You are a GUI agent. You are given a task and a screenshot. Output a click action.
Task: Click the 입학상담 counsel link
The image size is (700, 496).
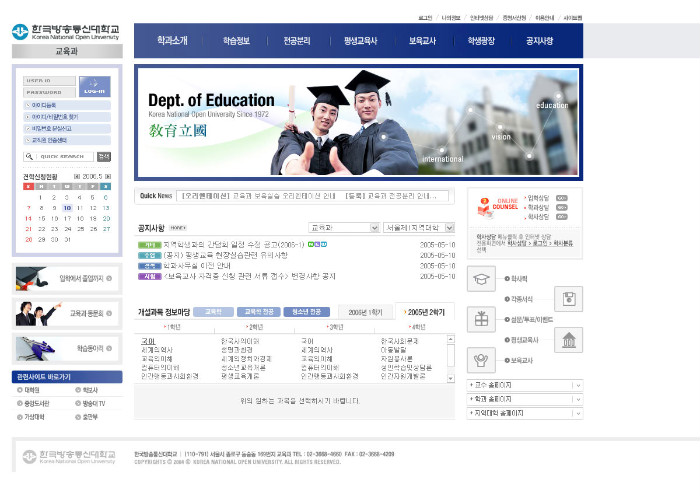click(x=538, y=198)
